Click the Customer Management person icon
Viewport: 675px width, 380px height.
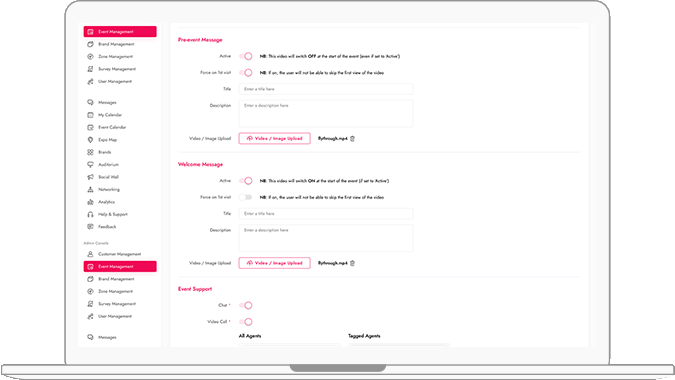coord(90,254)
